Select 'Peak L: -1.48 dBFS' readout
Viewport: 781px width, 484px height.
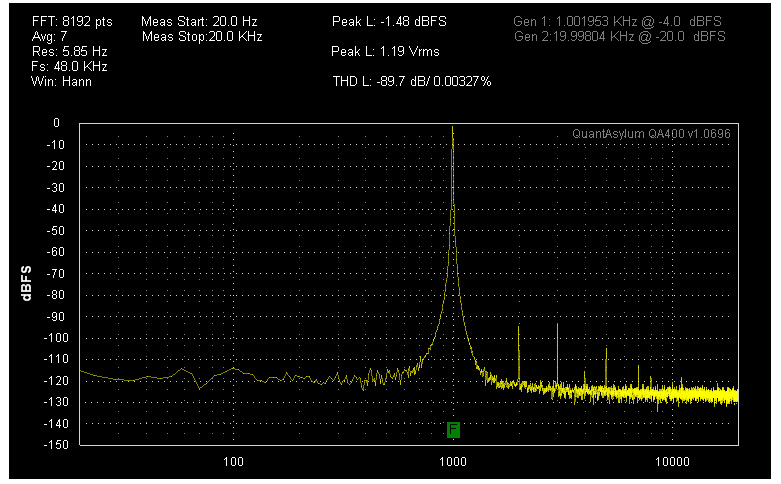389,21
